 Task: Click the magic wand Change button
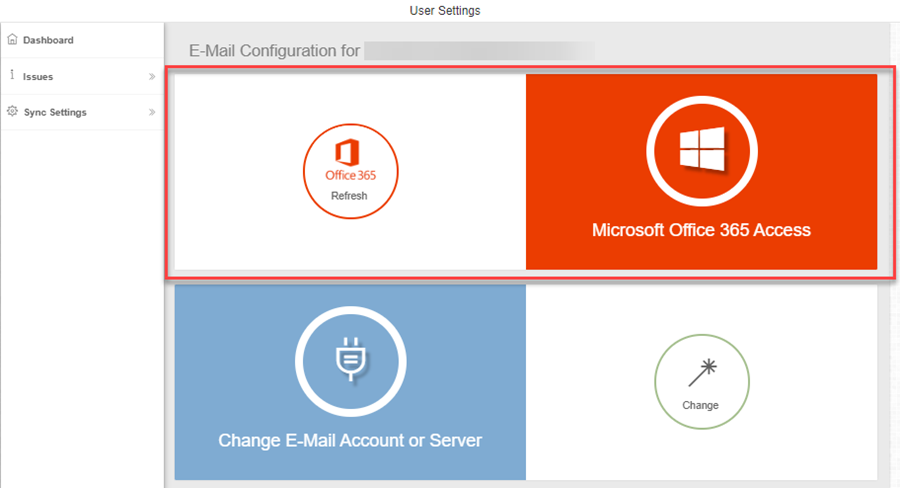(x=701, y=382)
